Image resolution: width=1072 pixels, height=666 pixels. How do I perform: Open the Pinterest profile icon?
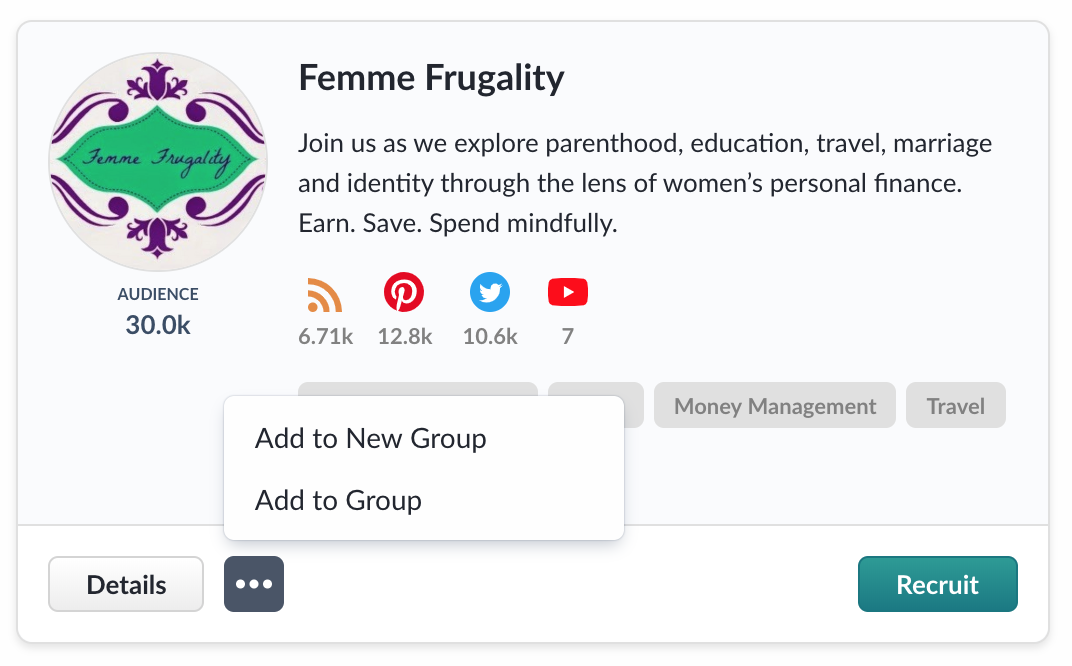pos(404,292)
